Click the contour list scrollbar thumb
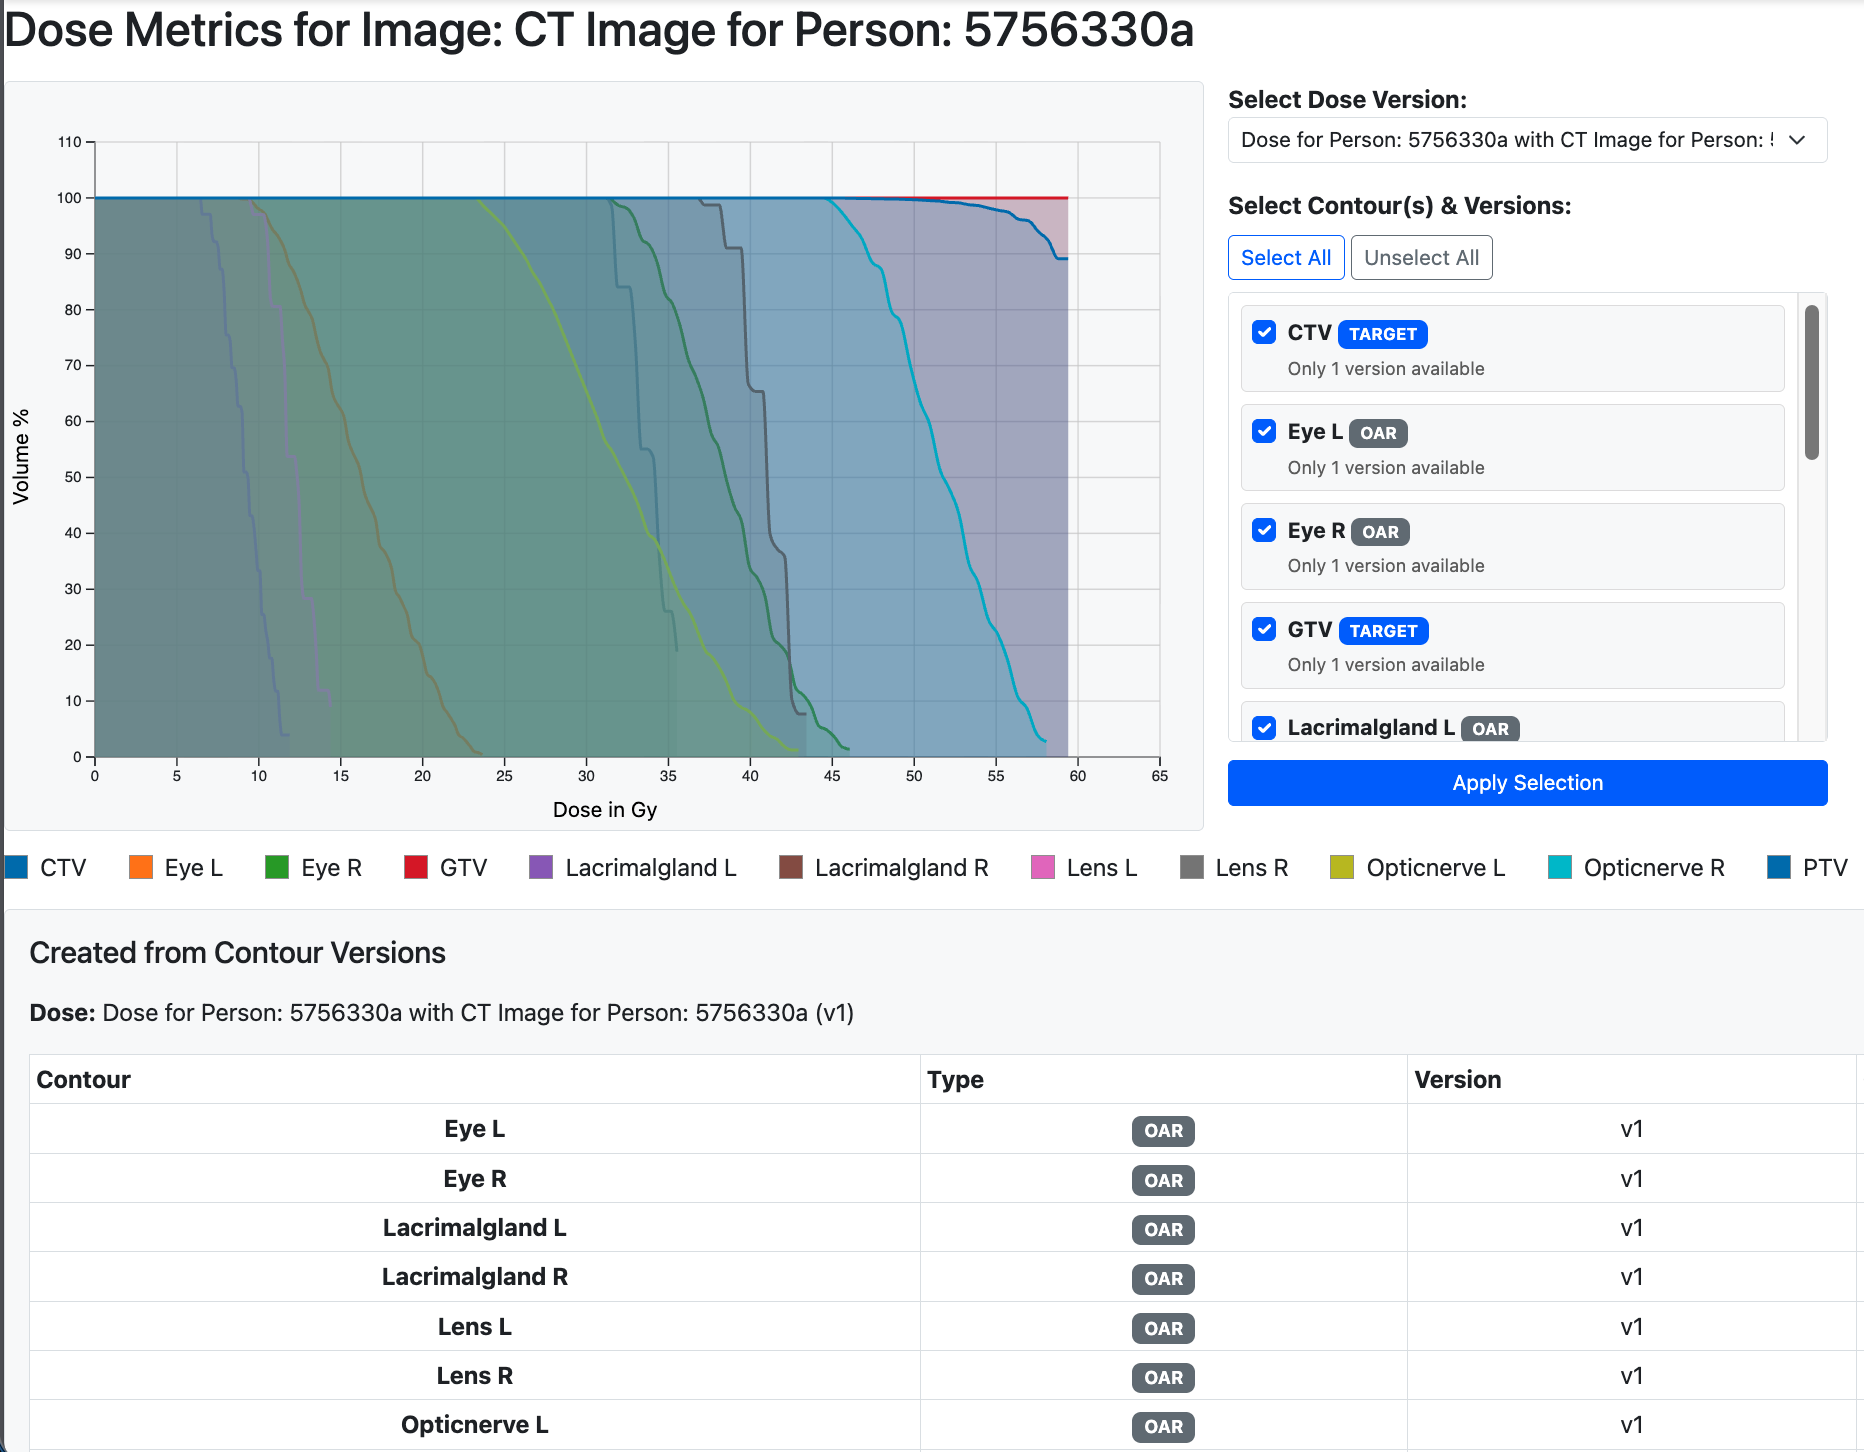This screenshot has height=1452, width=1864. point(1811,383)
